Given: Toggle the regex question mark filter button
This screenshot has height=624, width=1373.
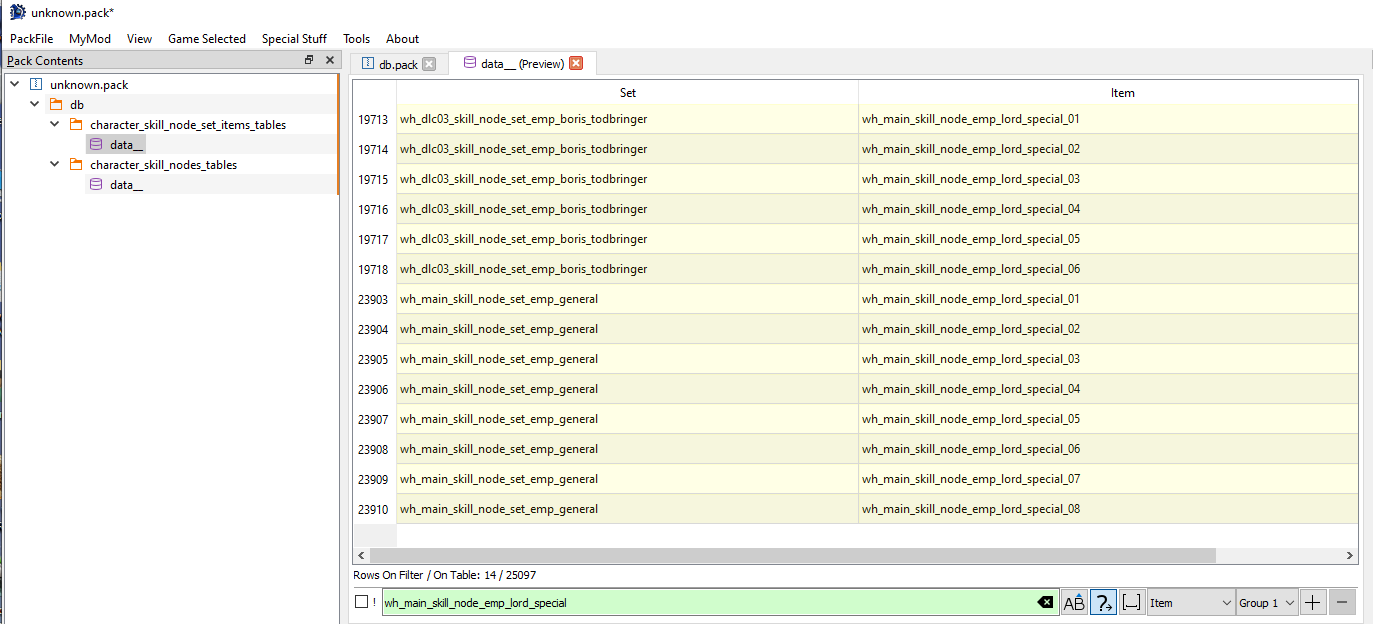Looking at the screenshot, I should click(x=1103, y=602).
